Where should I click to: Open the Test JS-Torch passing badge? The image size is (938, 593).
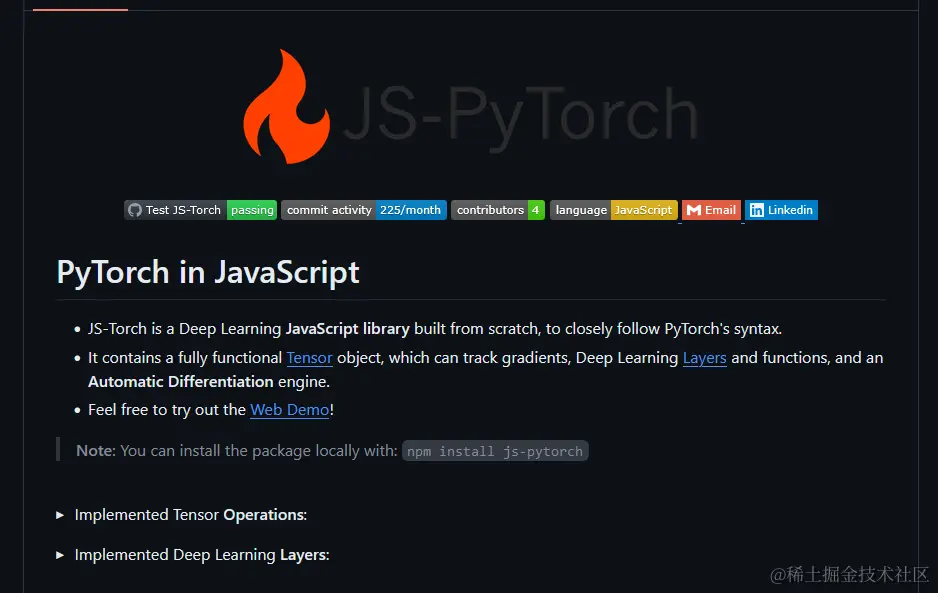[x=200, y=210]
